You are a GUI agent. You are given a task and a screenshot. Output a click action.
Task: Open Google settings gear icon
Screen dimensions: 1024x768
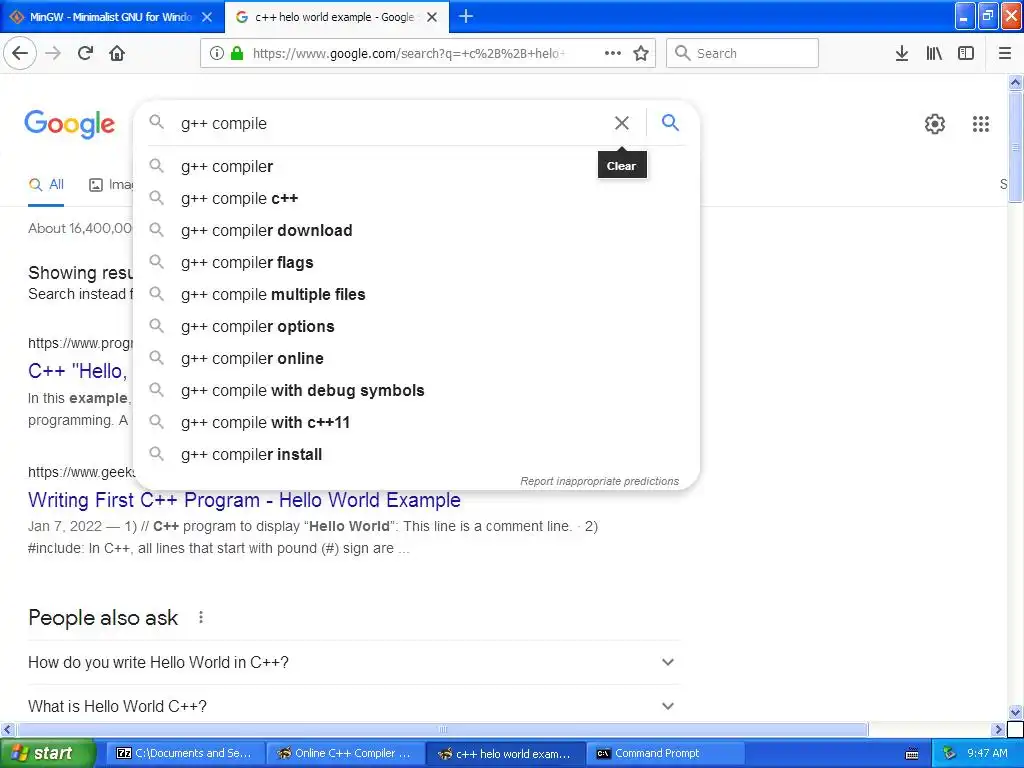(935, 123)
